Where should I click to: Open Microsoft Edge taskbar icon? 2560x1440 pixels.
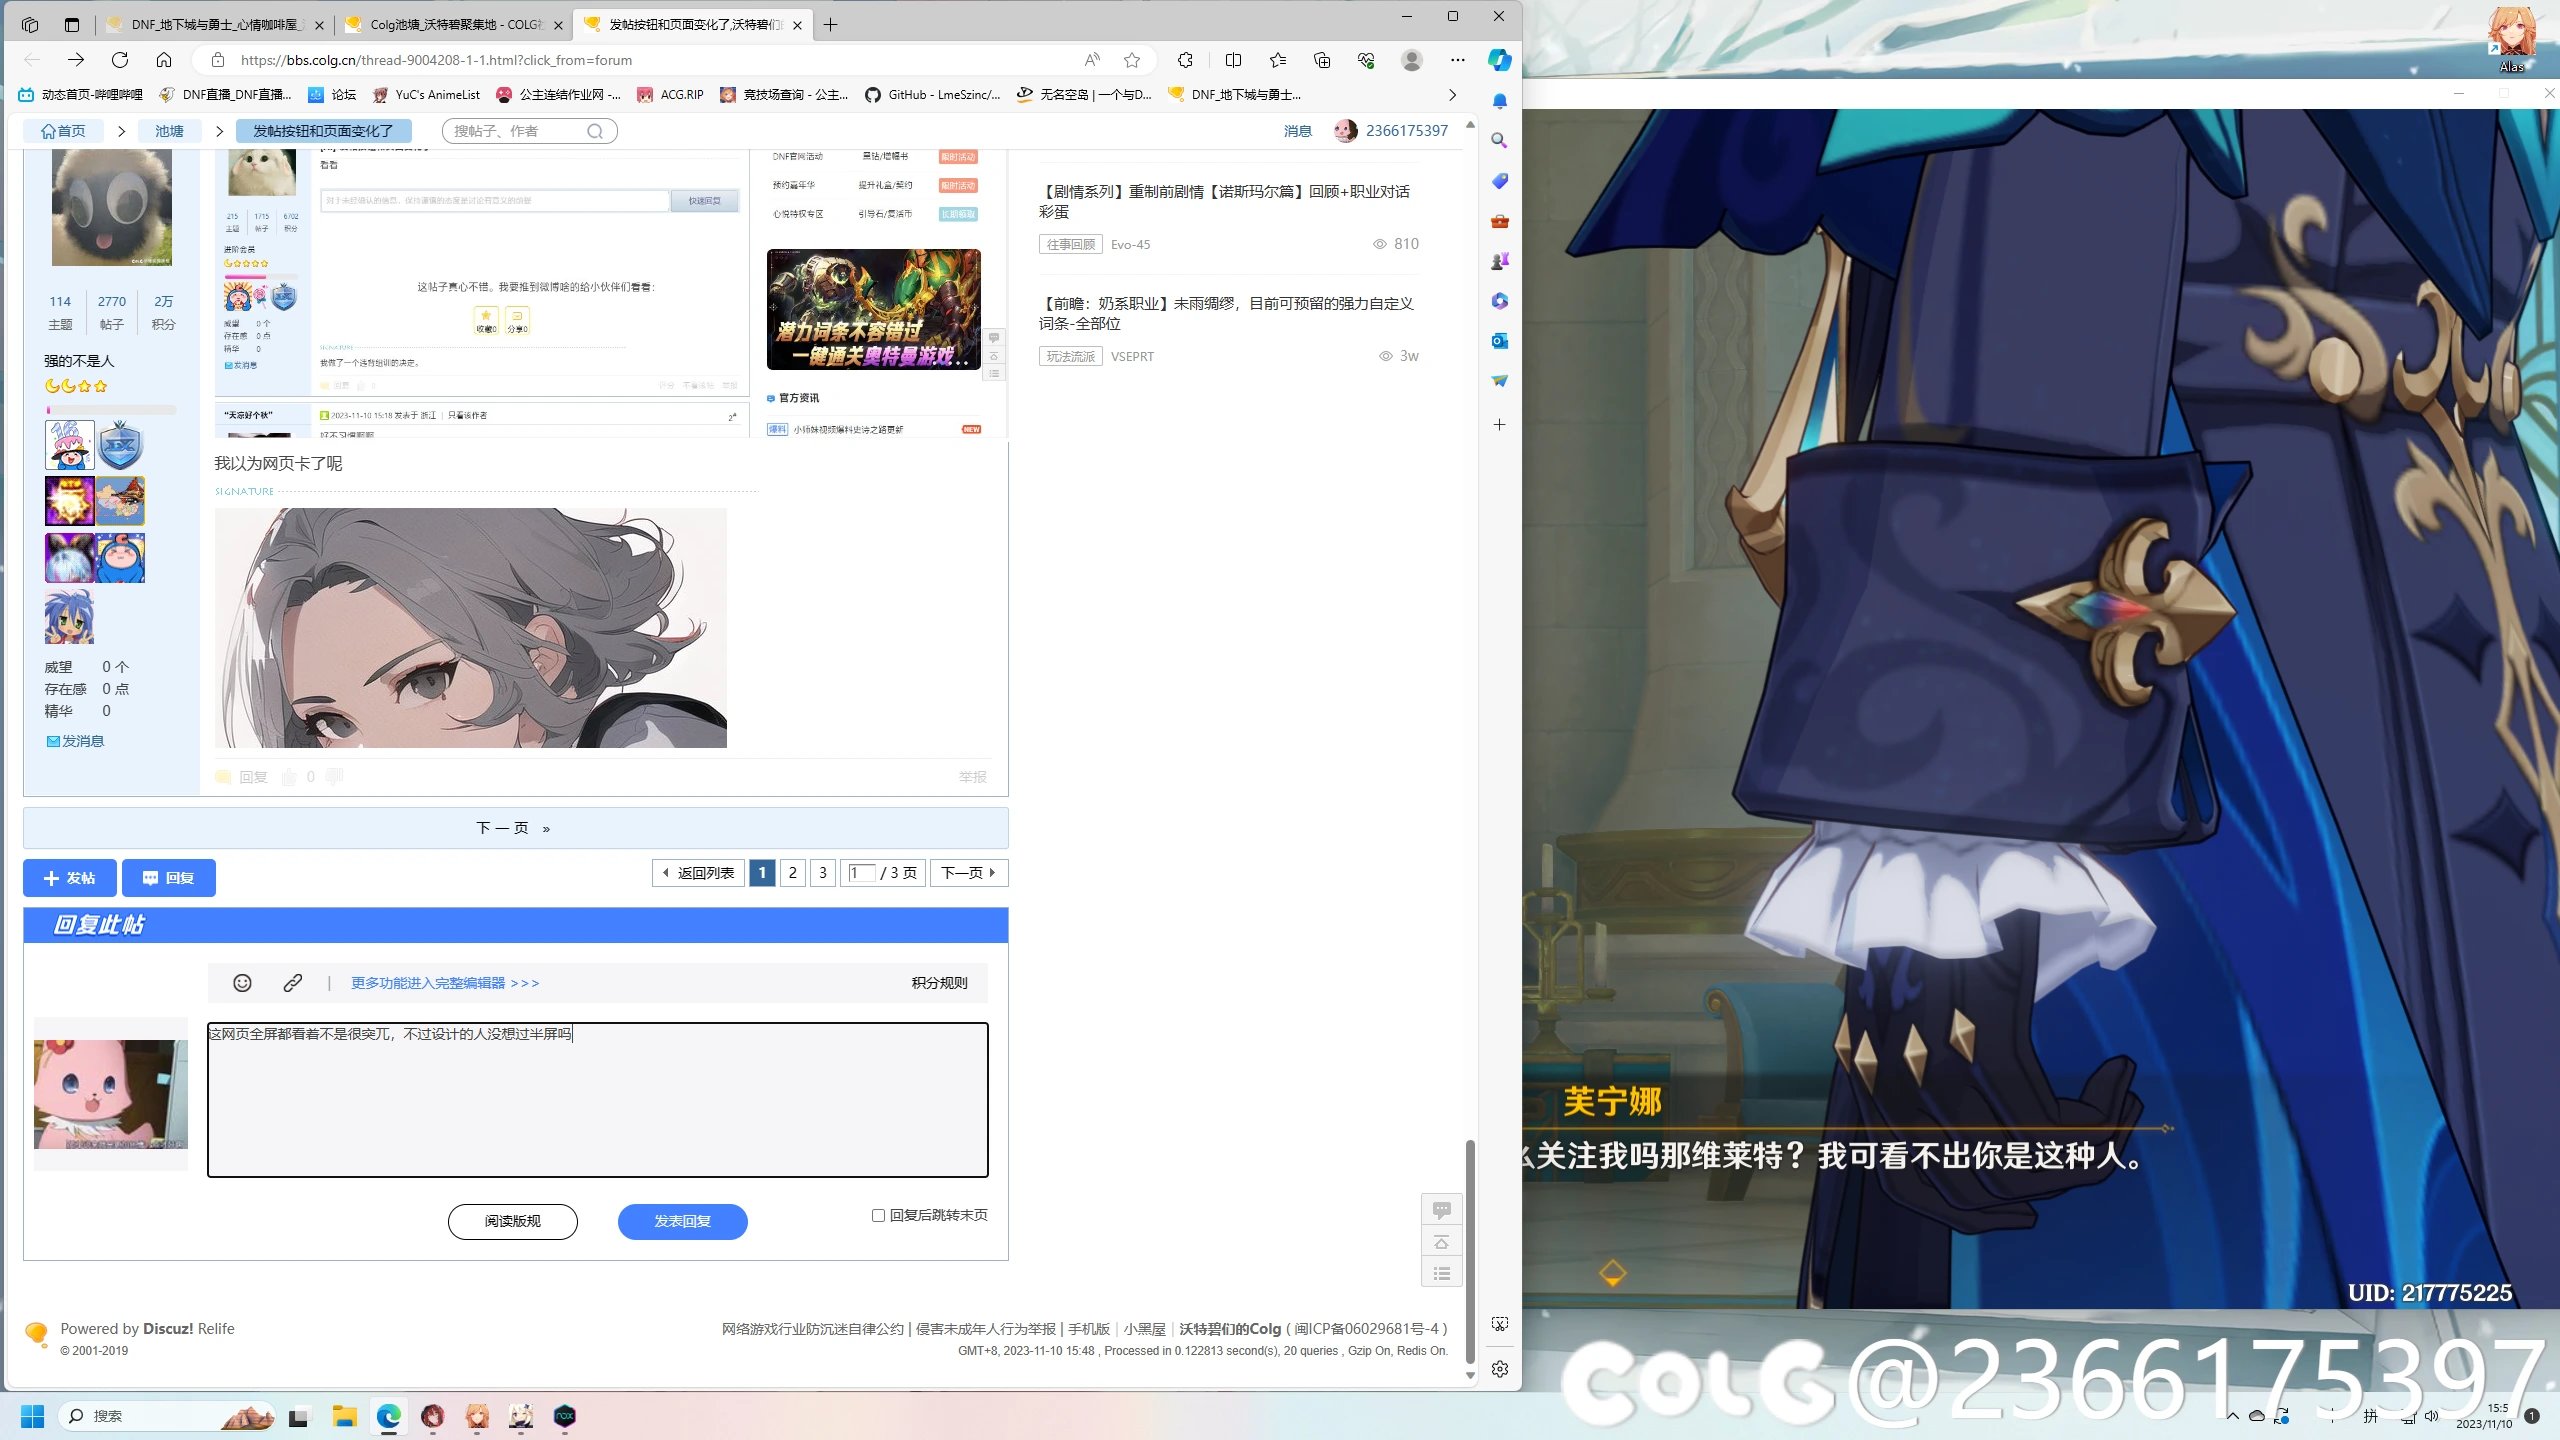(x=388, y=1416)
